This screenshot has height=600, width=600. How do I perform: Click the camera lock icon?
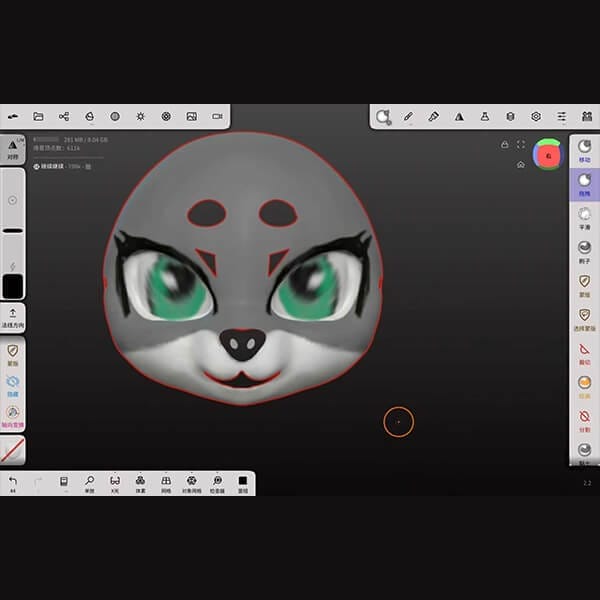click(505, 144)
